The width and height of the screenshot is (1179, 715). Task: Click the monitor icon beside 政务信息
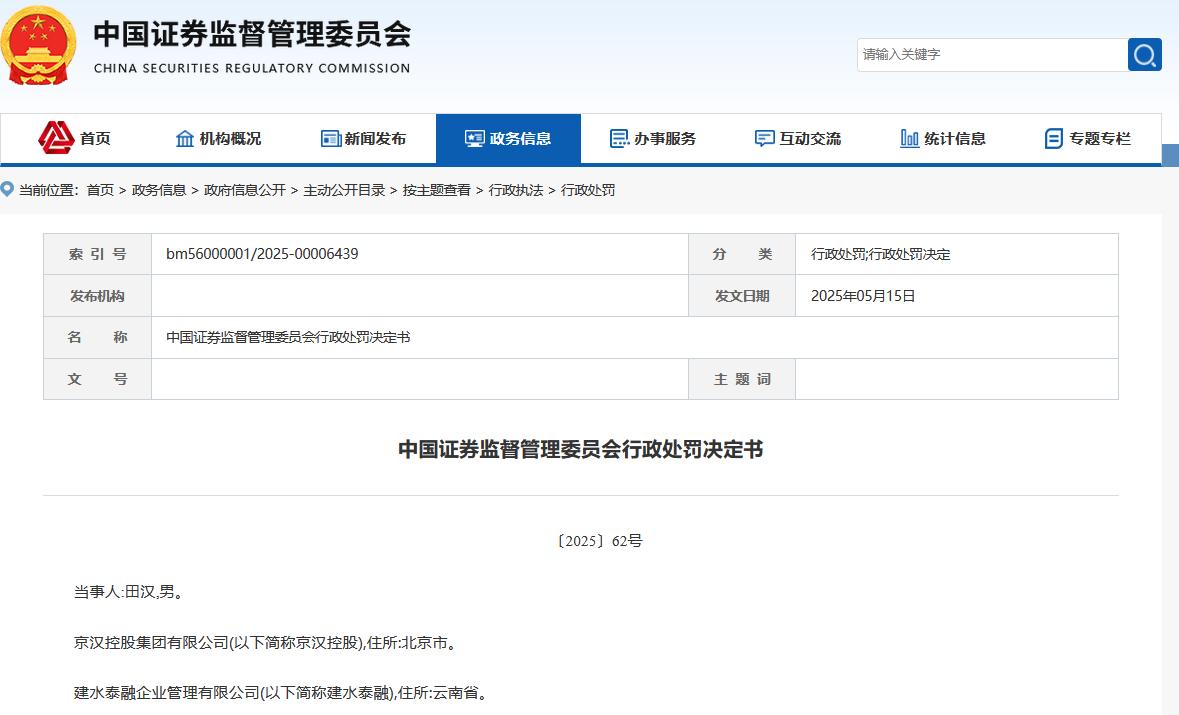coord(474,138)
